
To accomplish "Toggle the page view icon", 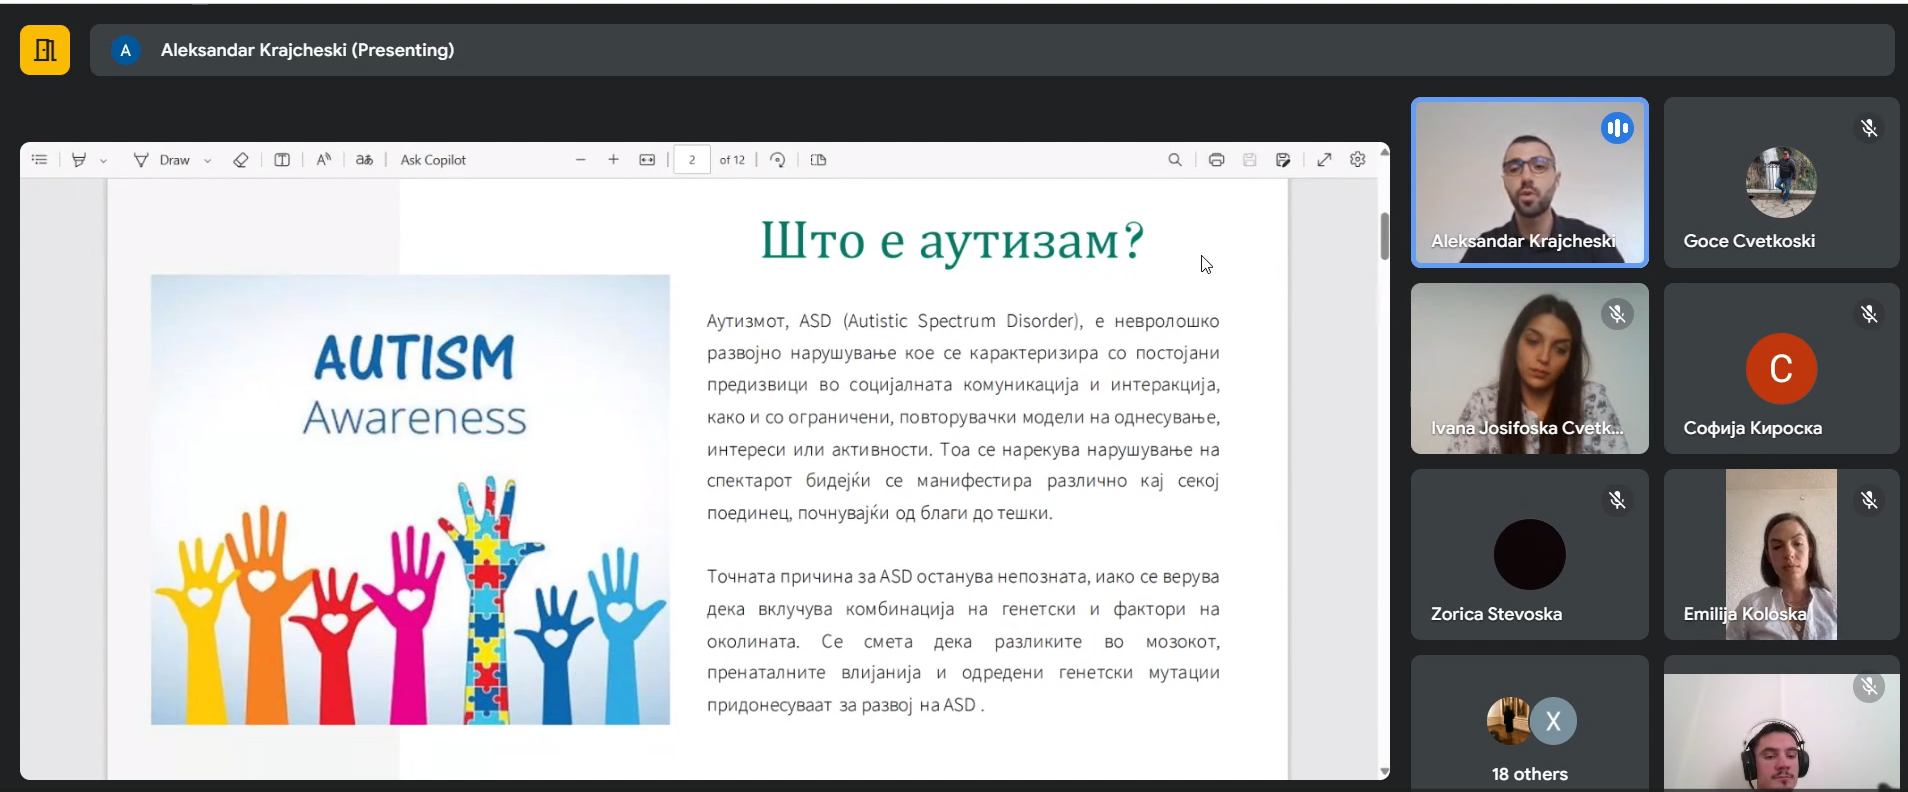I will click(818, 160).
